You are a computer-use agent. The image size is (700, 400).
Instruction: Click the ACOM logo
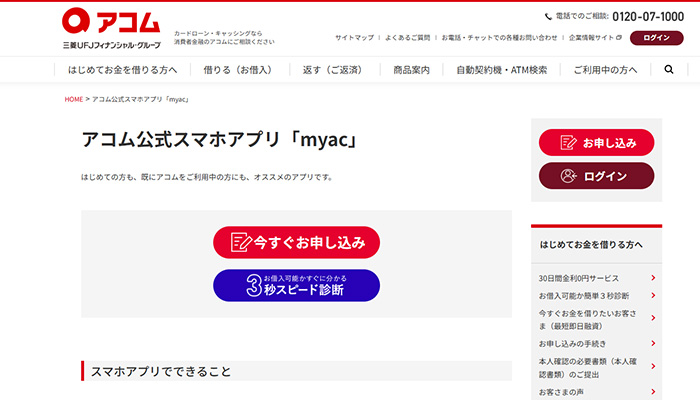pyautogui.click(x=111, y=28)
